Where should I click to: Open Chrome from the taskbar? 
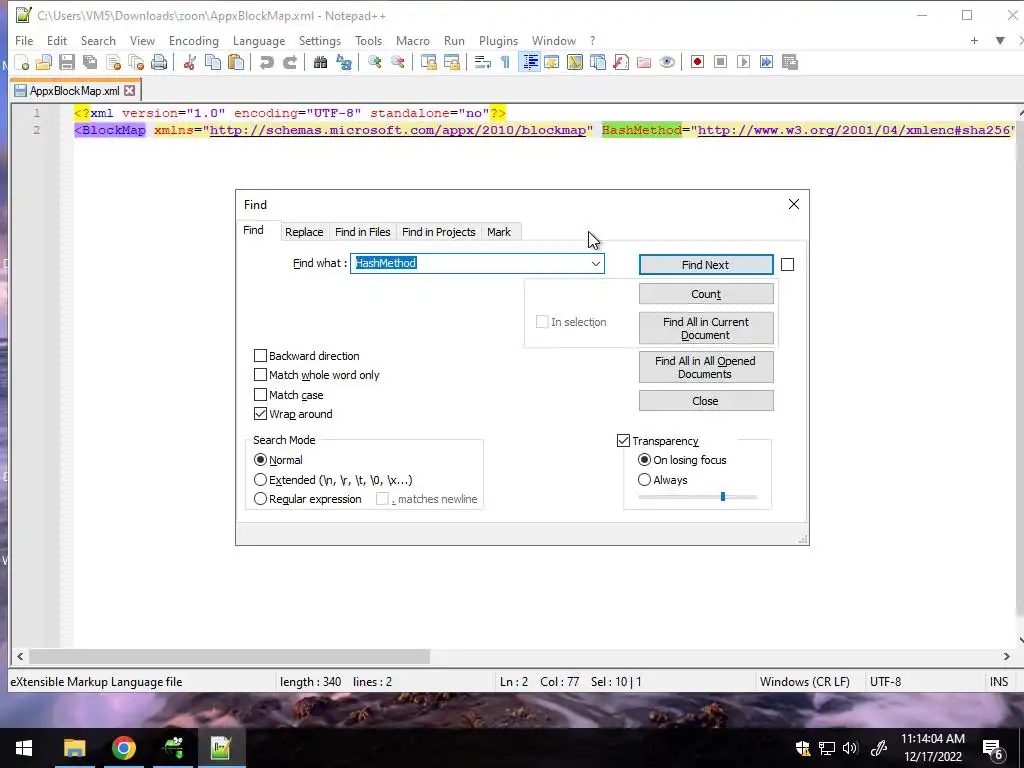[x=123, y=748]
